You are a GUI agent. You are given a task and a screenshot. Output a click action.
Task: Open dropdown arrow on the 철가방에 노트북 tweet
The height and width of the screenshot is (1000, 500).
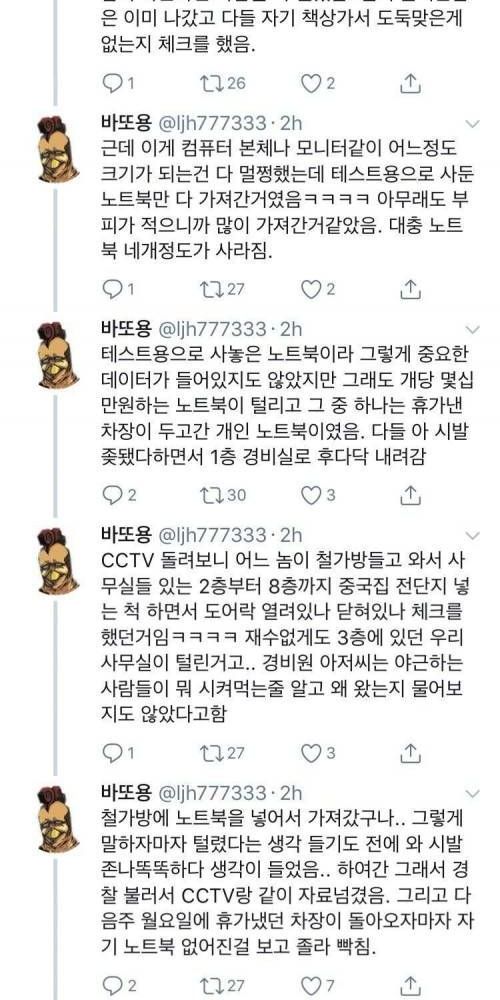[x=473, y=793]
